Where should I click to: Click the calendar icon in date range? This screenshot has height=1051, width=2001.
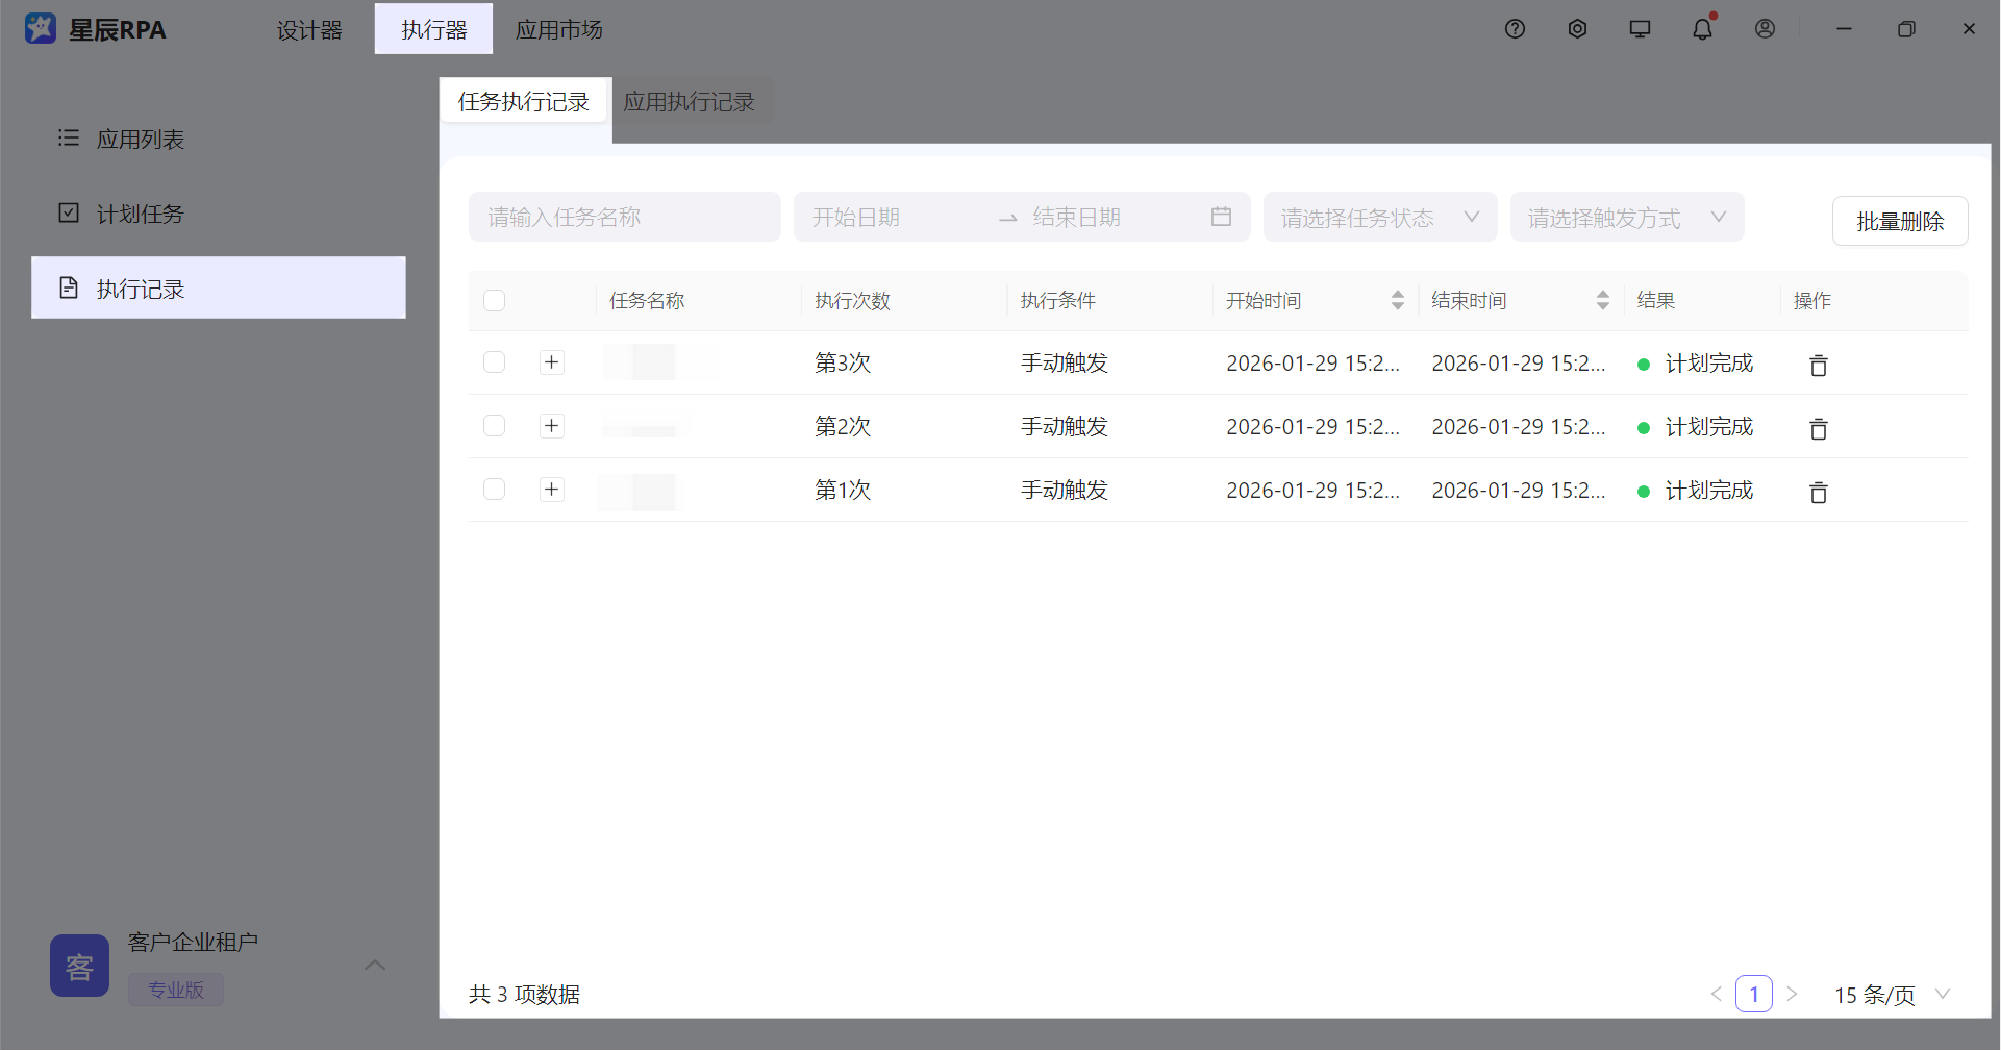coord(1220,217)
